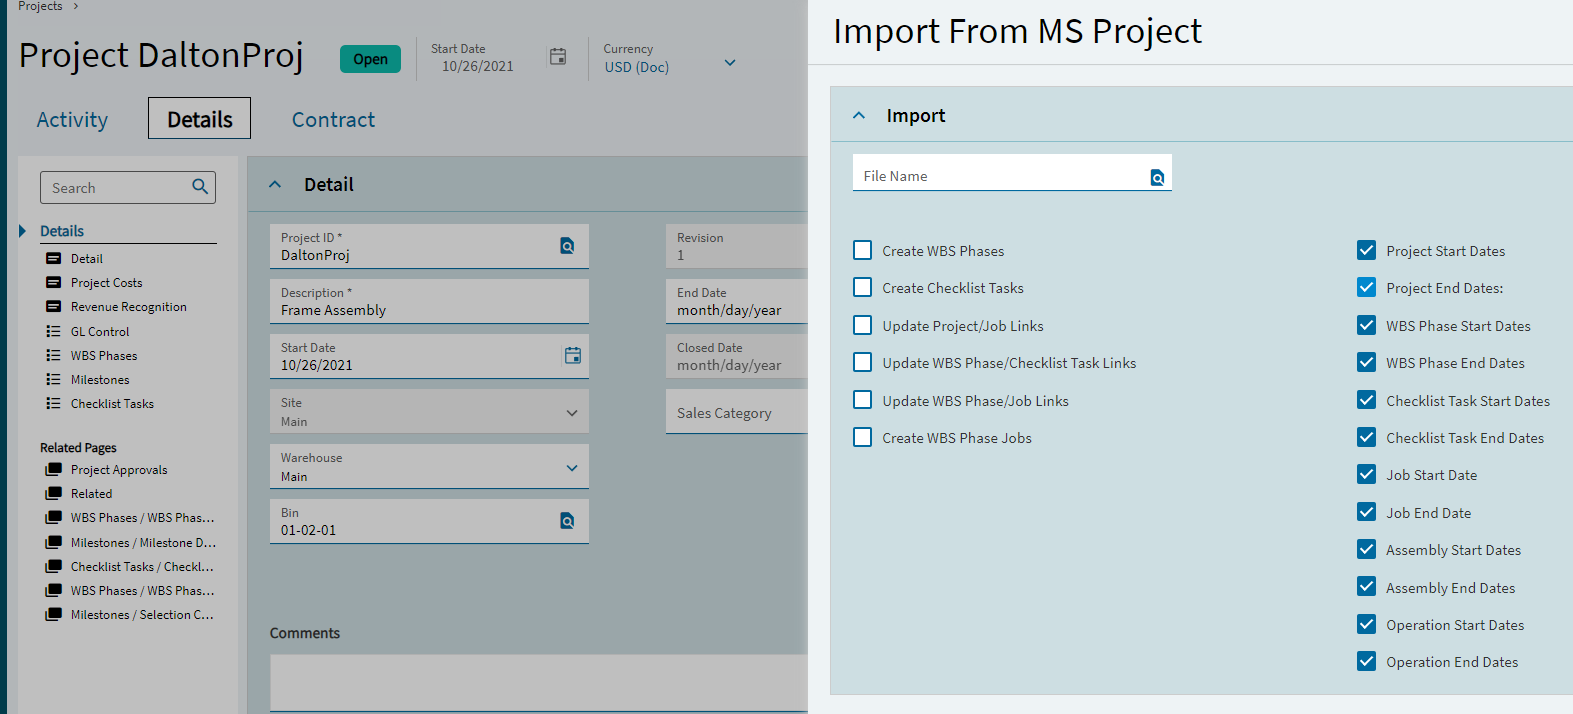
Task: Click the Project Costs card icon
Action: pos(54,282)
